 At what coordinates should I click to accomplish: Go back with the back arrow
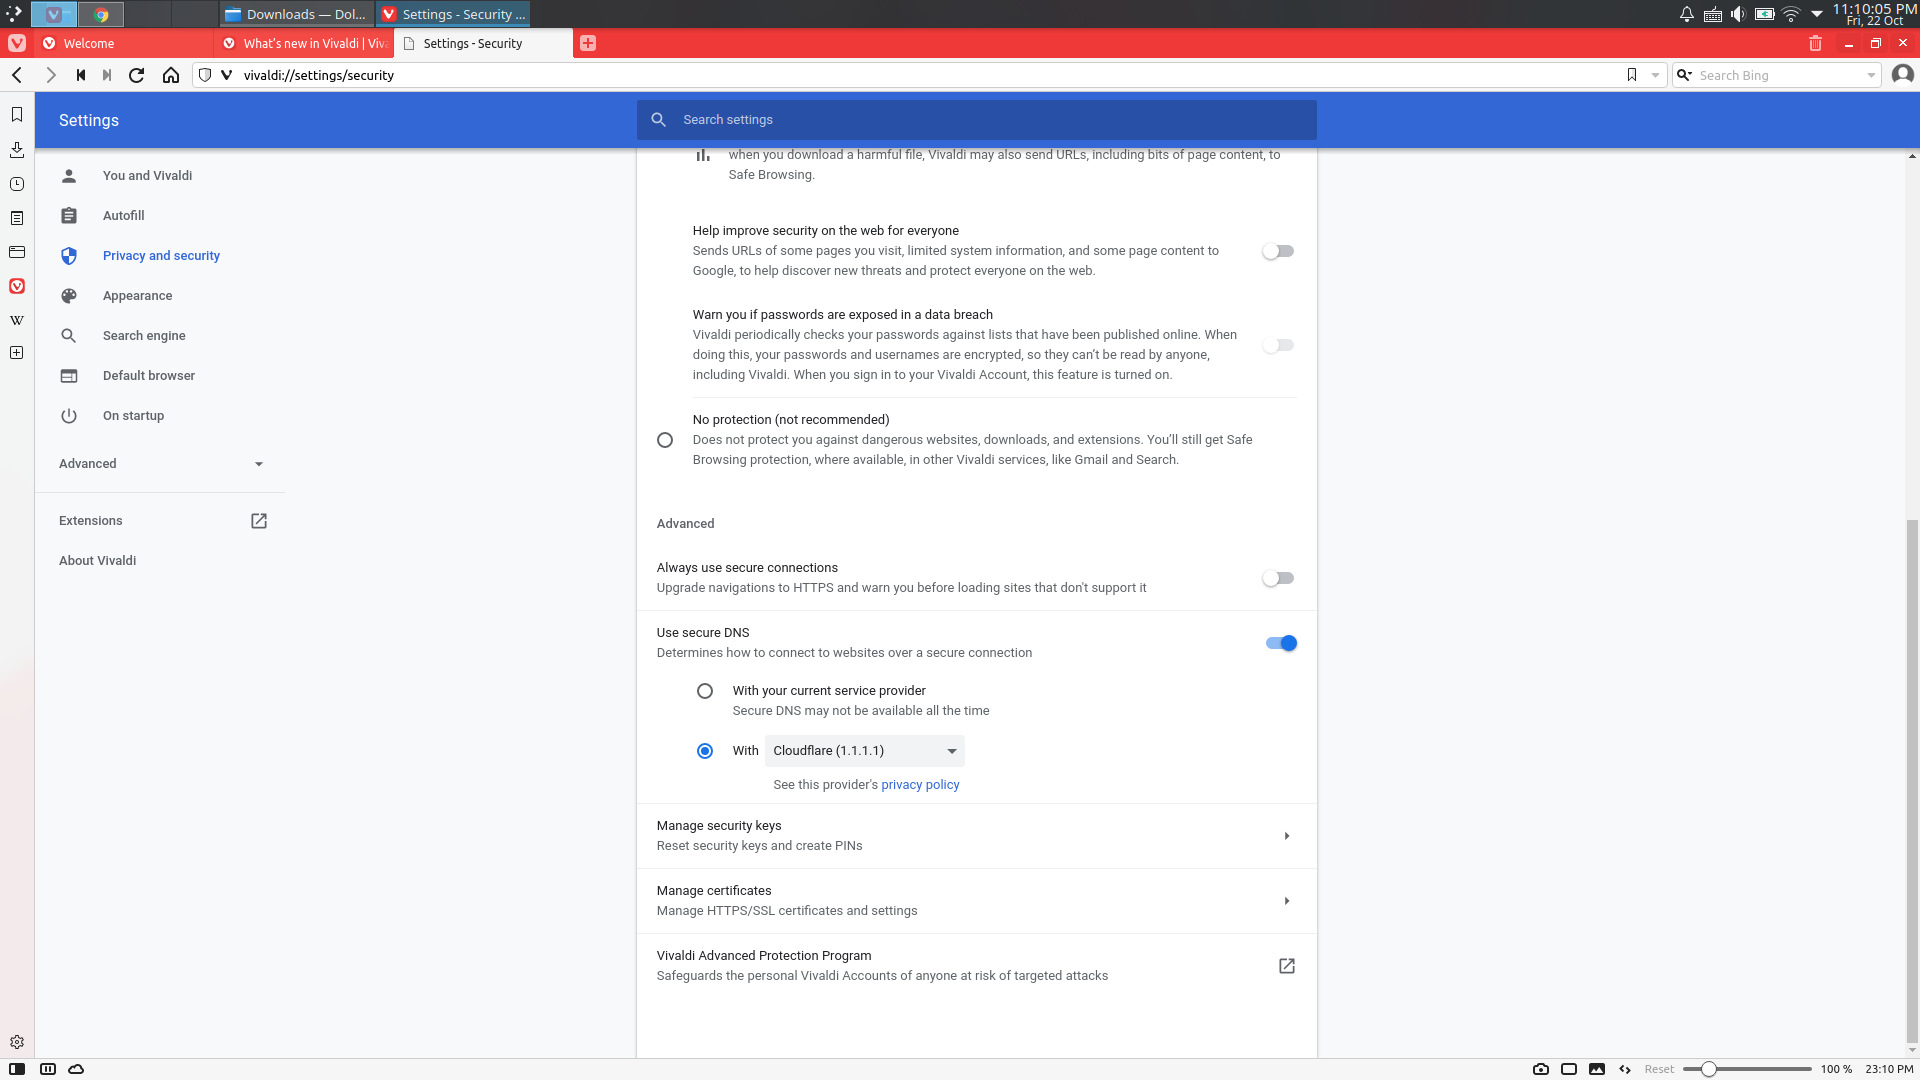tap(17, 75)
